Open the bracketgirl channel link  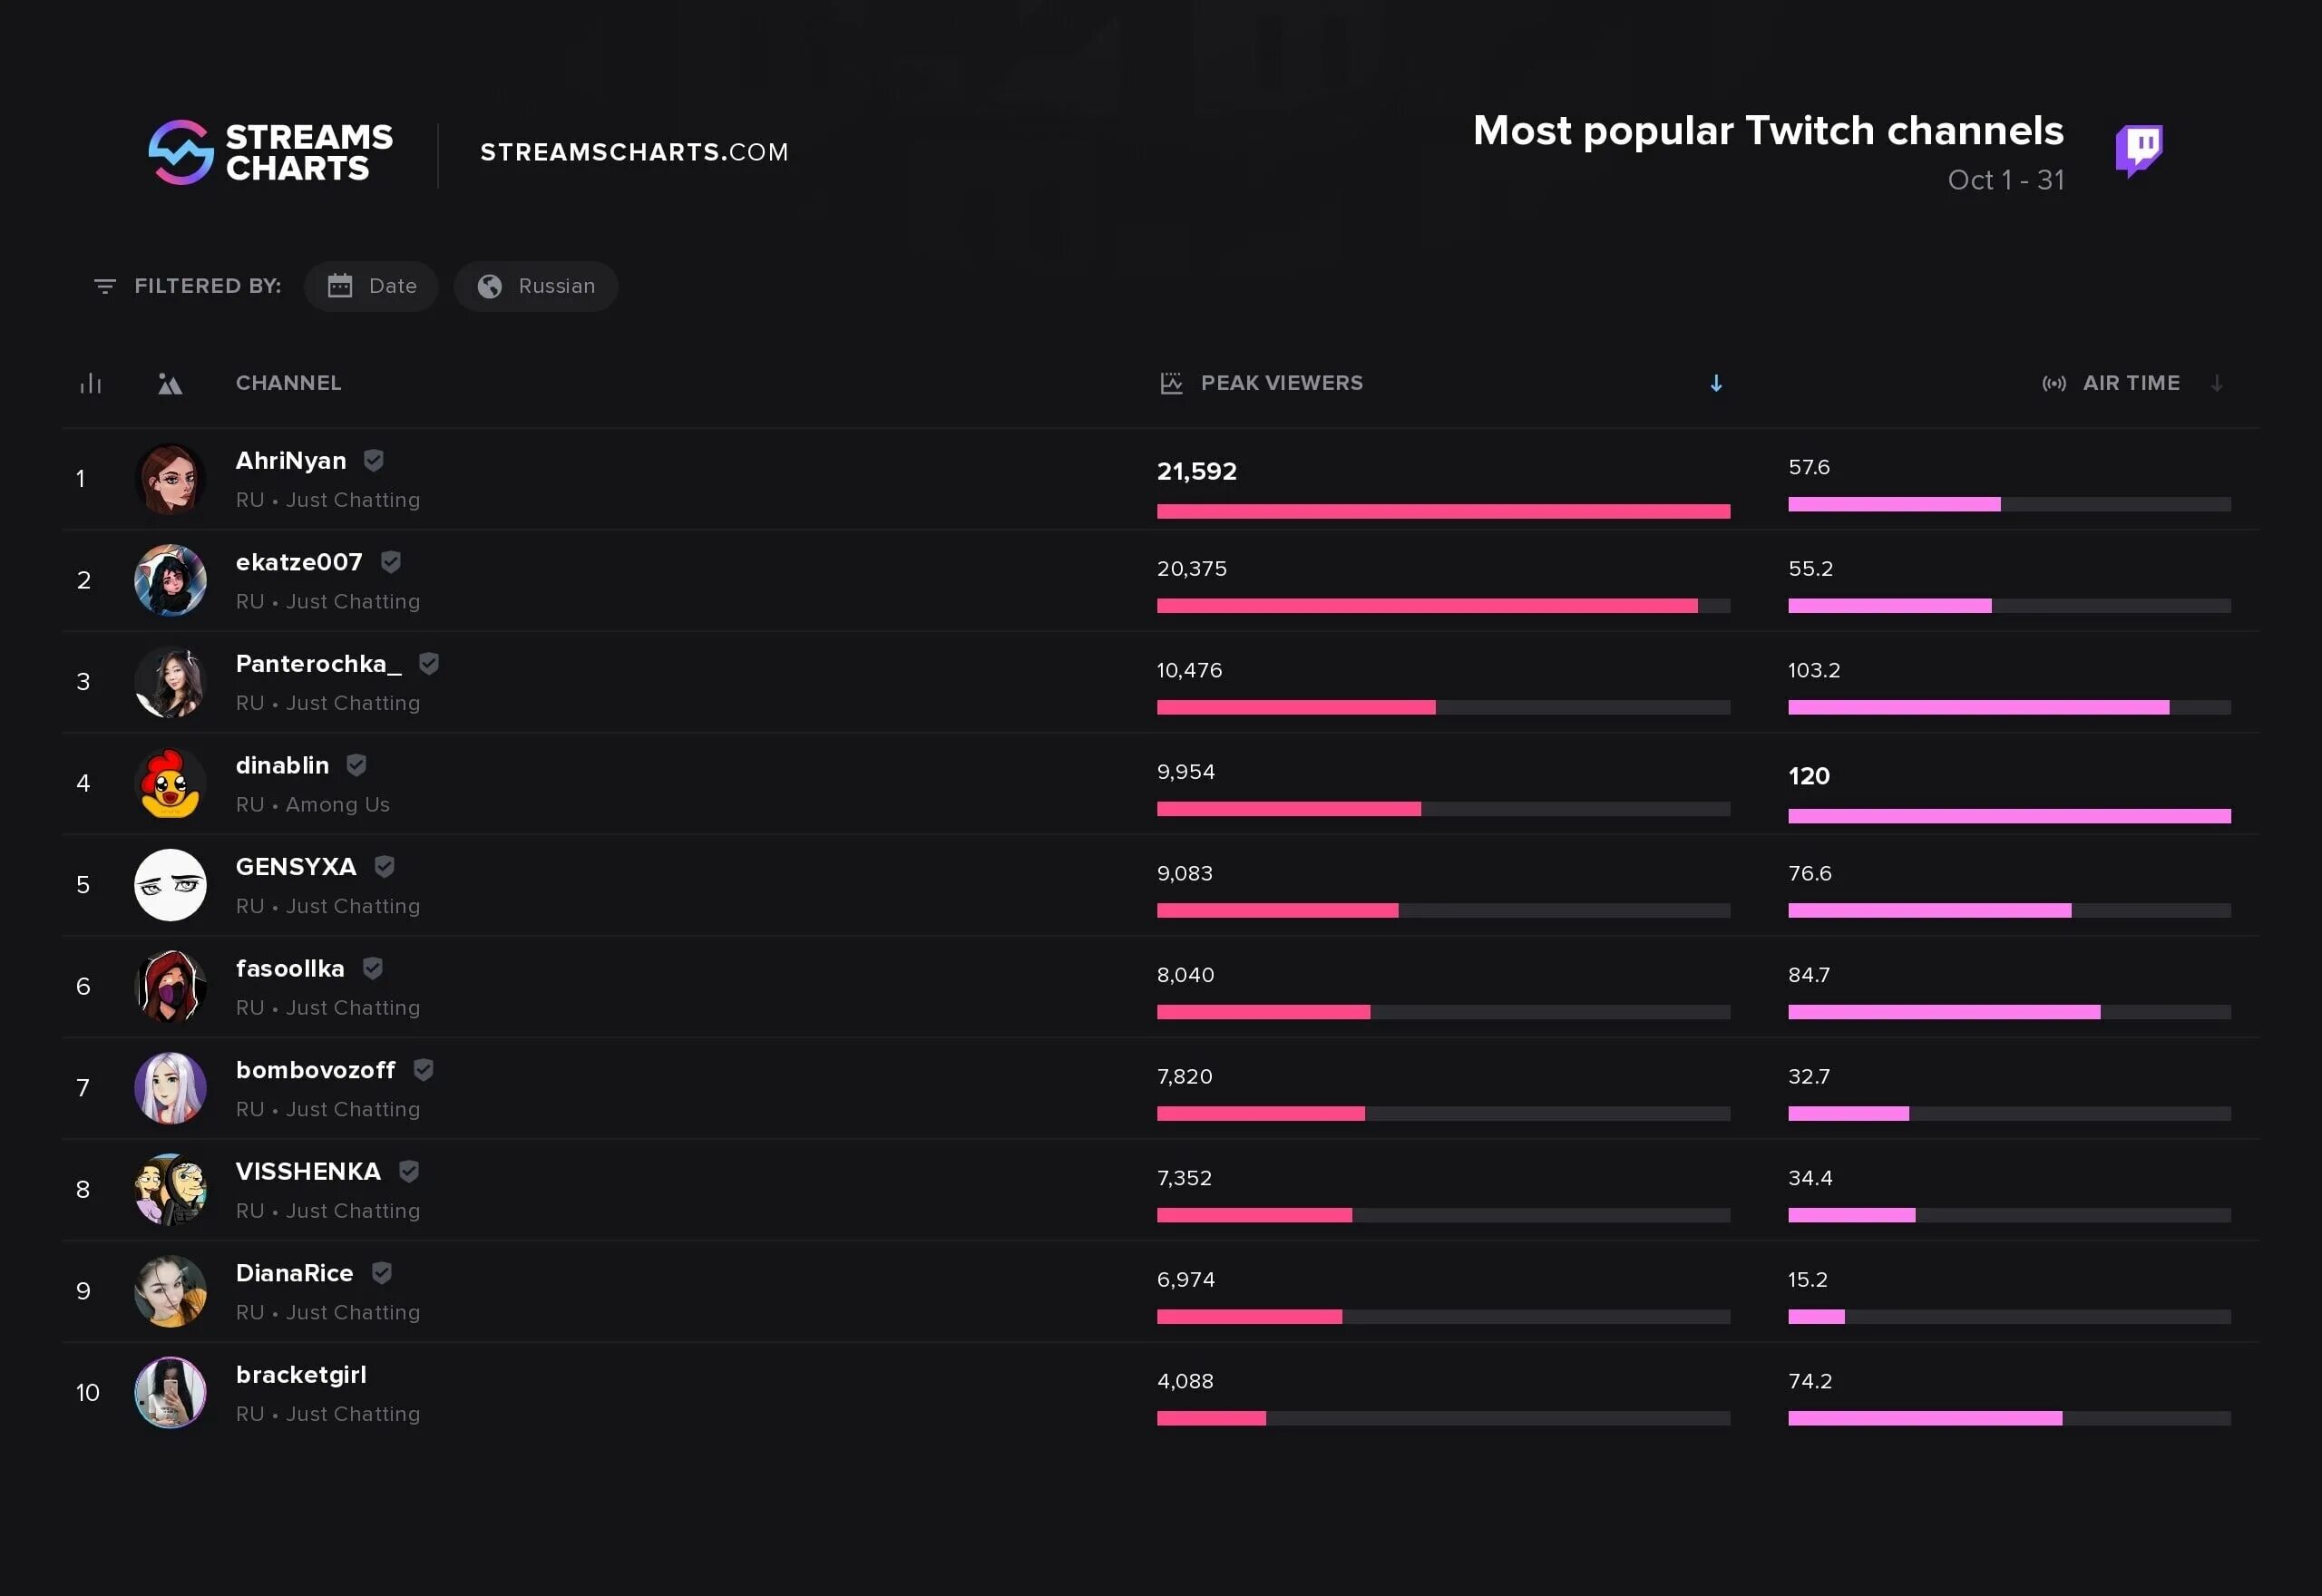coord(301,1375)
